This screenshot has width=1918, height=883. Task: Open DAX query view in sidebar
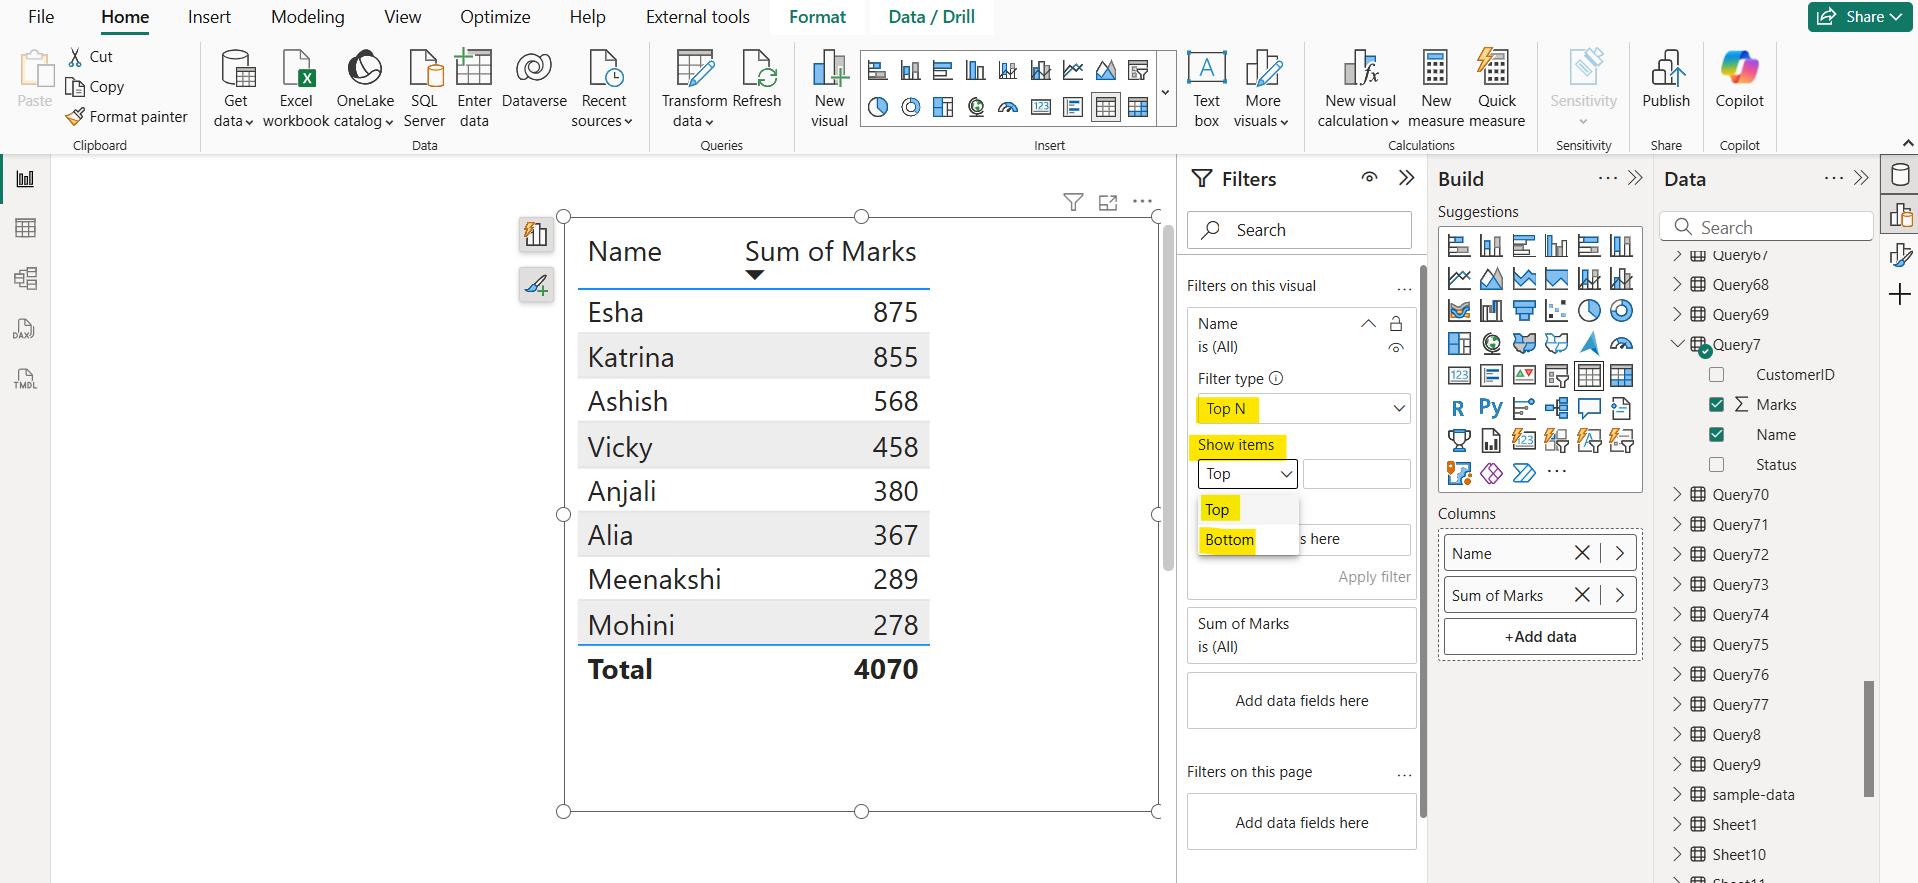point(24,329)
